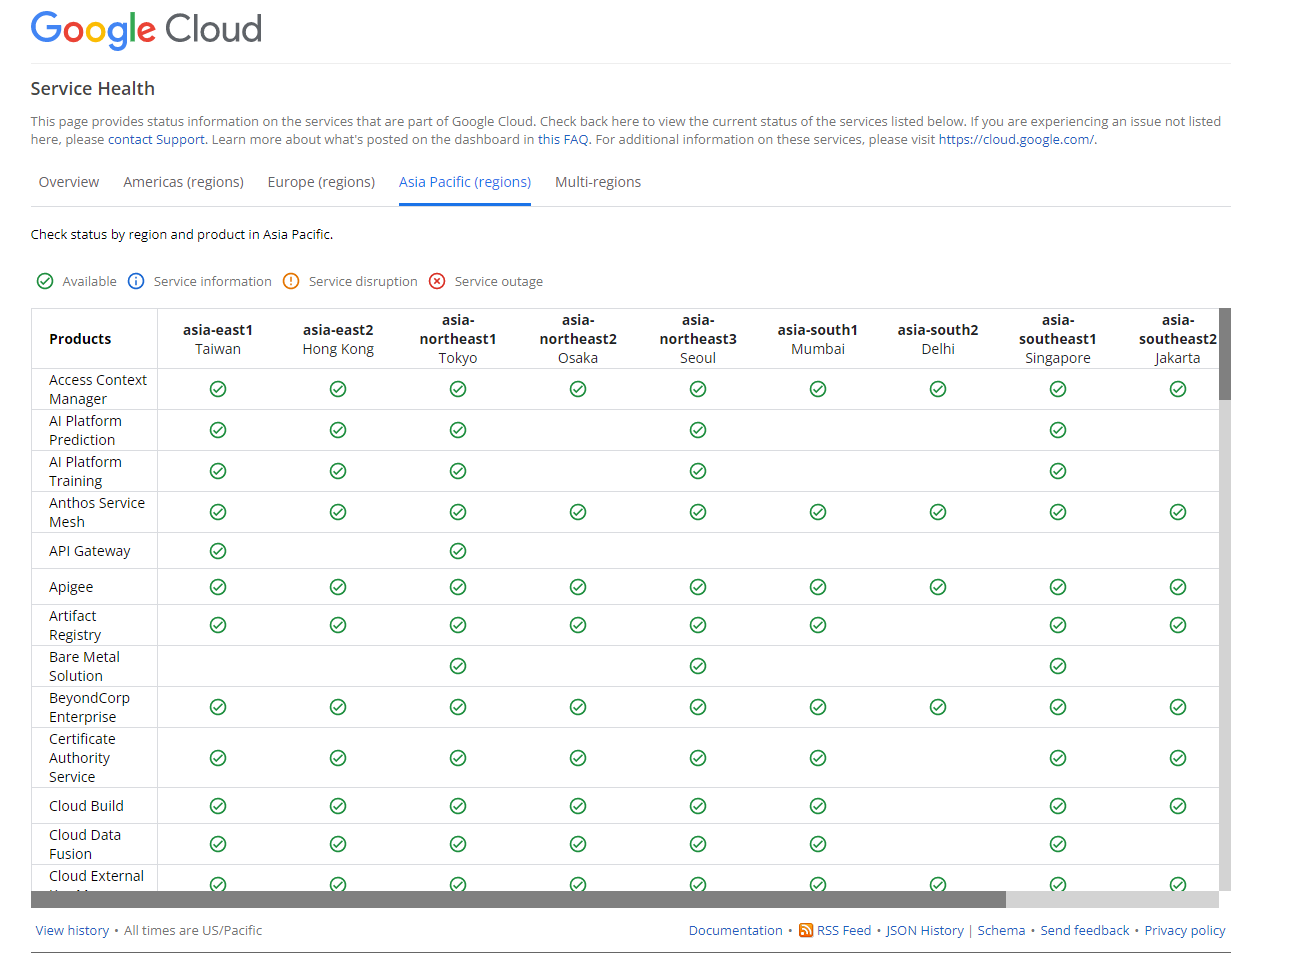
Task: Click BeyondCorp Enterprise status for Hong Kong
Action: tap(338, 707)
